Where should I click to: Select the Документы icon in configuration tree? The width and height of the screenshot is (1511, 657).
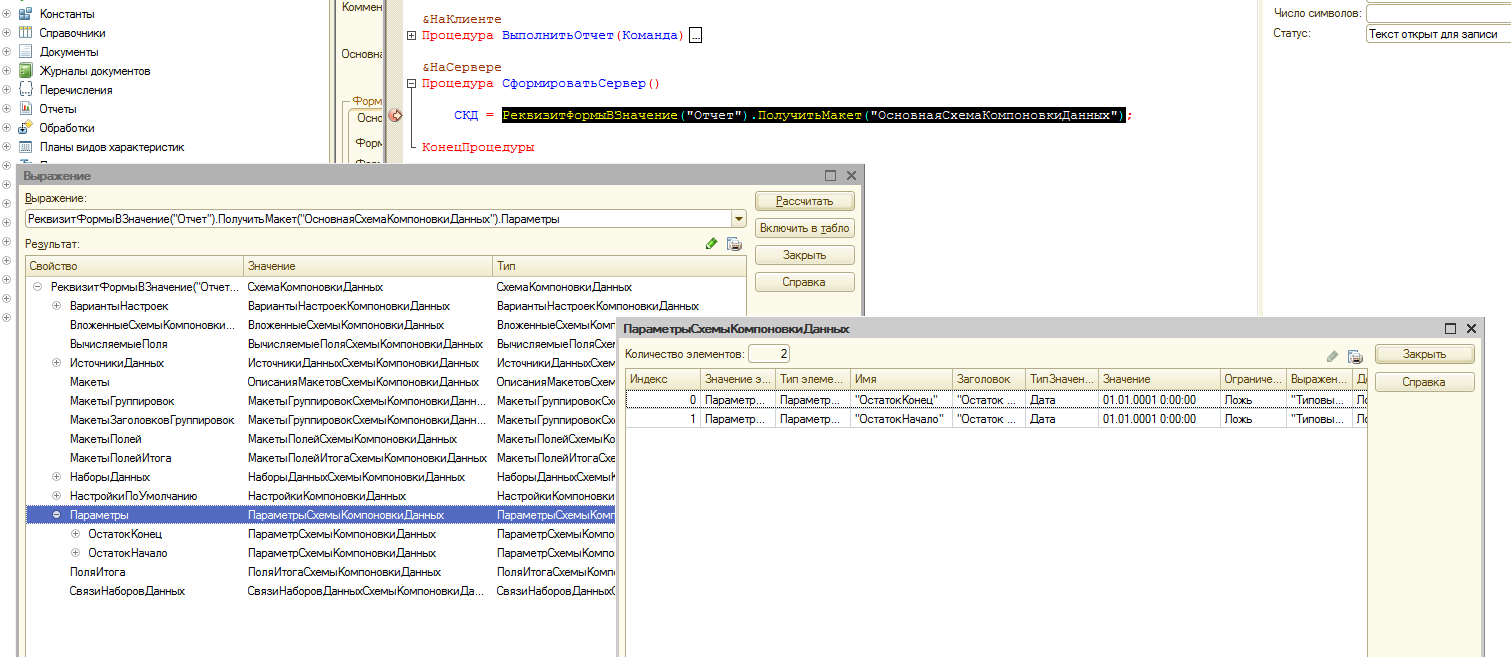pyautogui.click(x=26, y=52)
